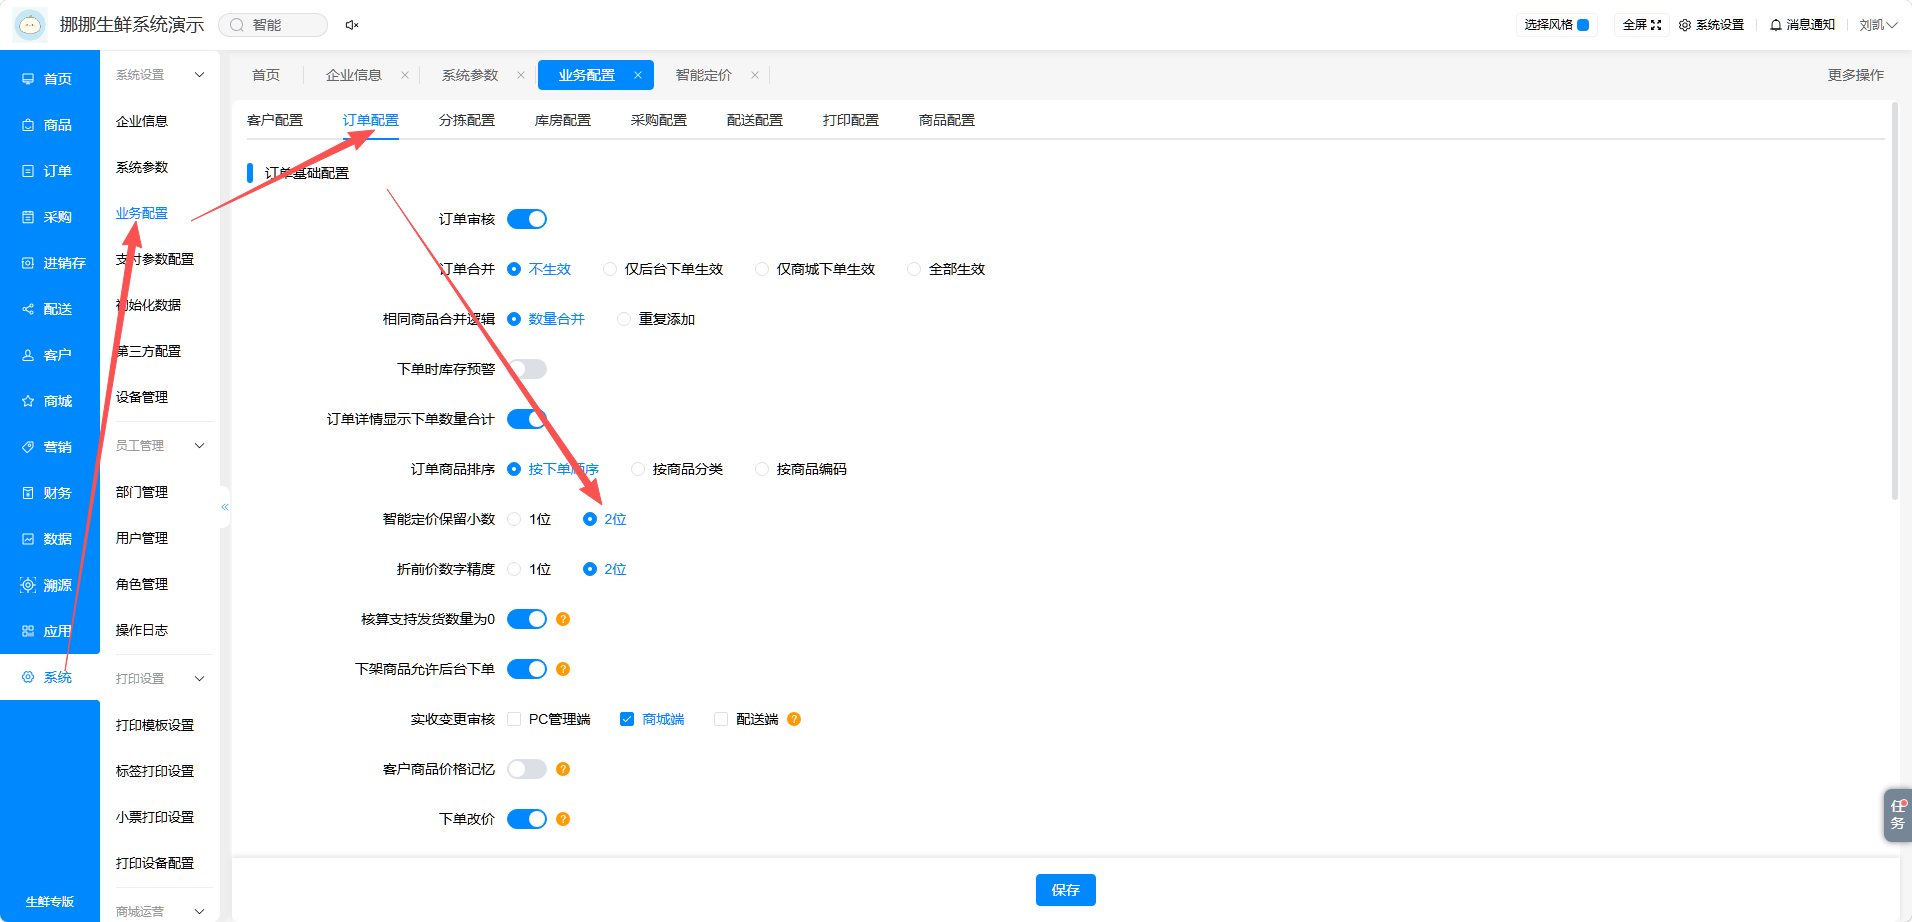The image size is (1912, 922).
Task: Switch to 客户配置 tab
Action: [275, 120]
